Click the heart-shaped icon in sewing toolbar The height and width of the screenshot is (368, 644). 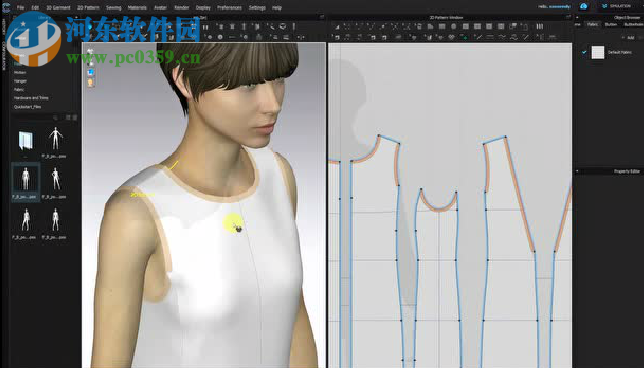[x=451, y=37]
